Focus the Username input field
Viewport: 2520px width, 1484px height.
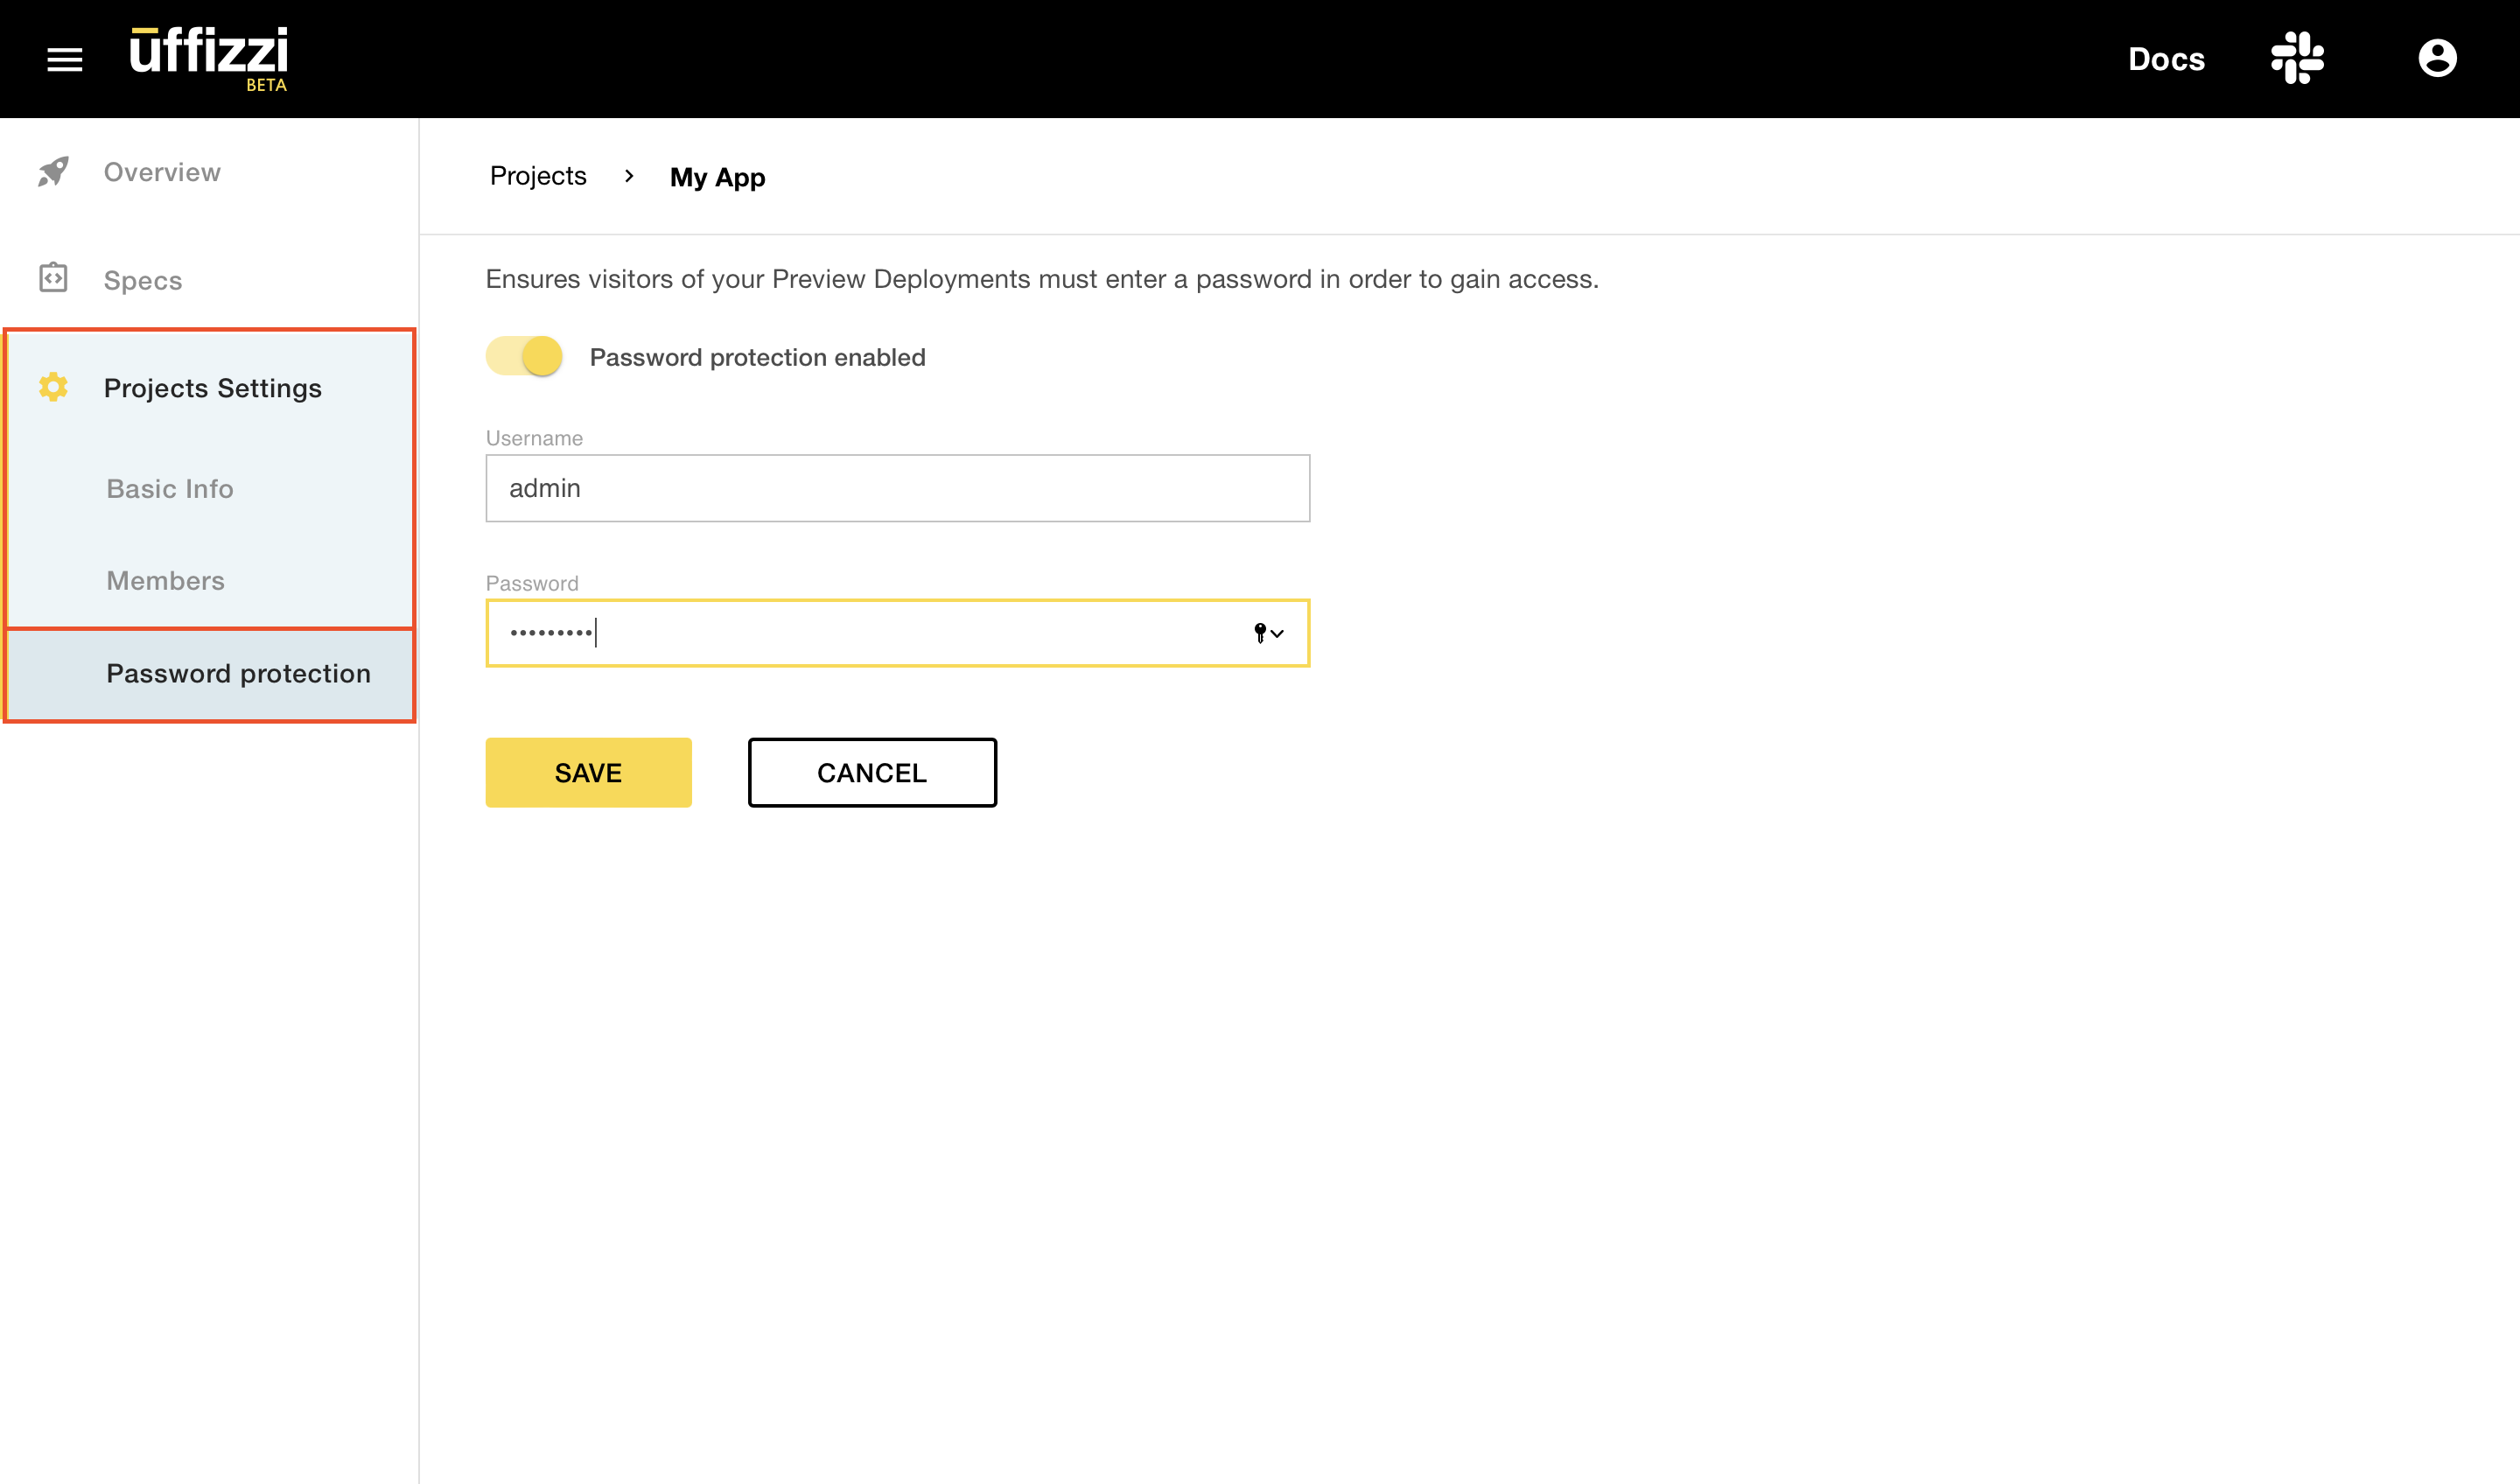click(898, 488)
